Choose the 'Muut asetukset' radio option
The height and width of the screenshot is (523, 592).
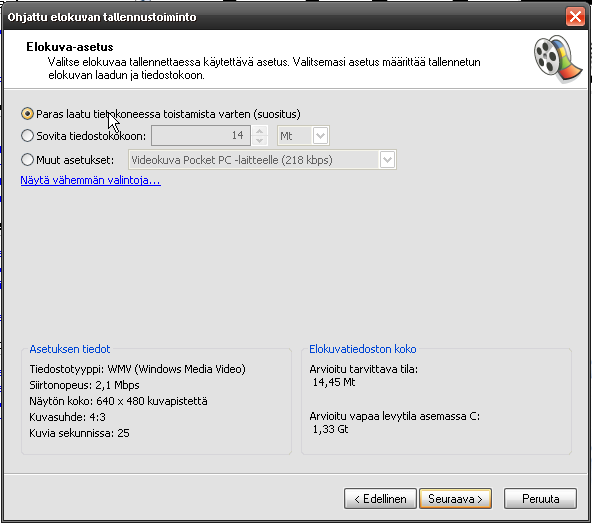pyautogui.click(x=27, y=160)
